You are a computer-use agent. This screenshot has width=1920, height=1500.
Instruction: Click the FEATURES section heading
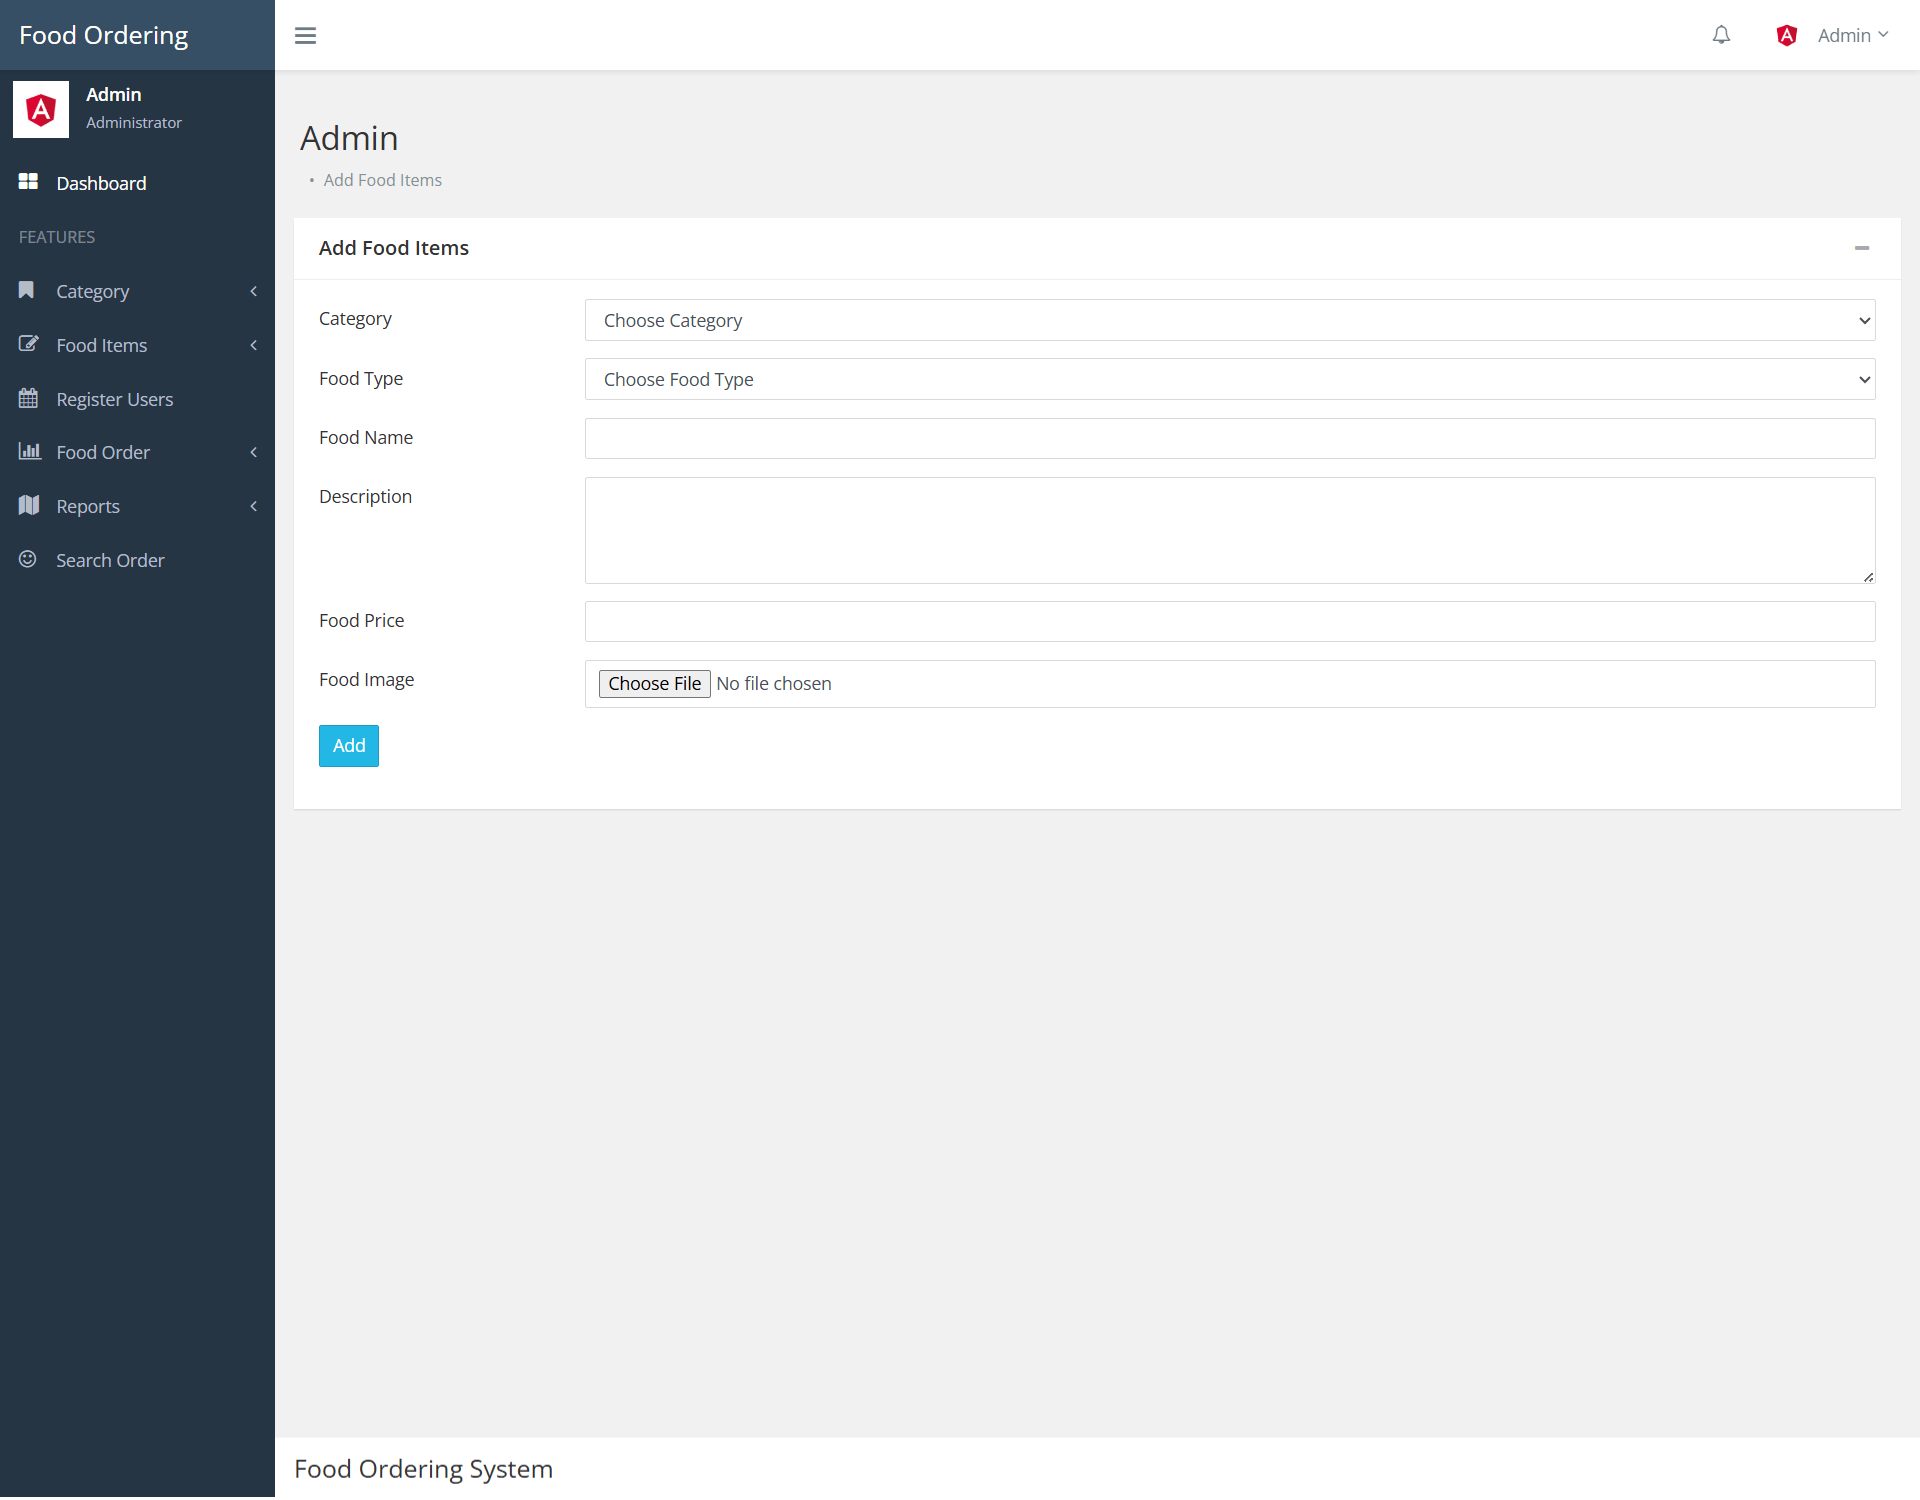(x=57, y=237)
